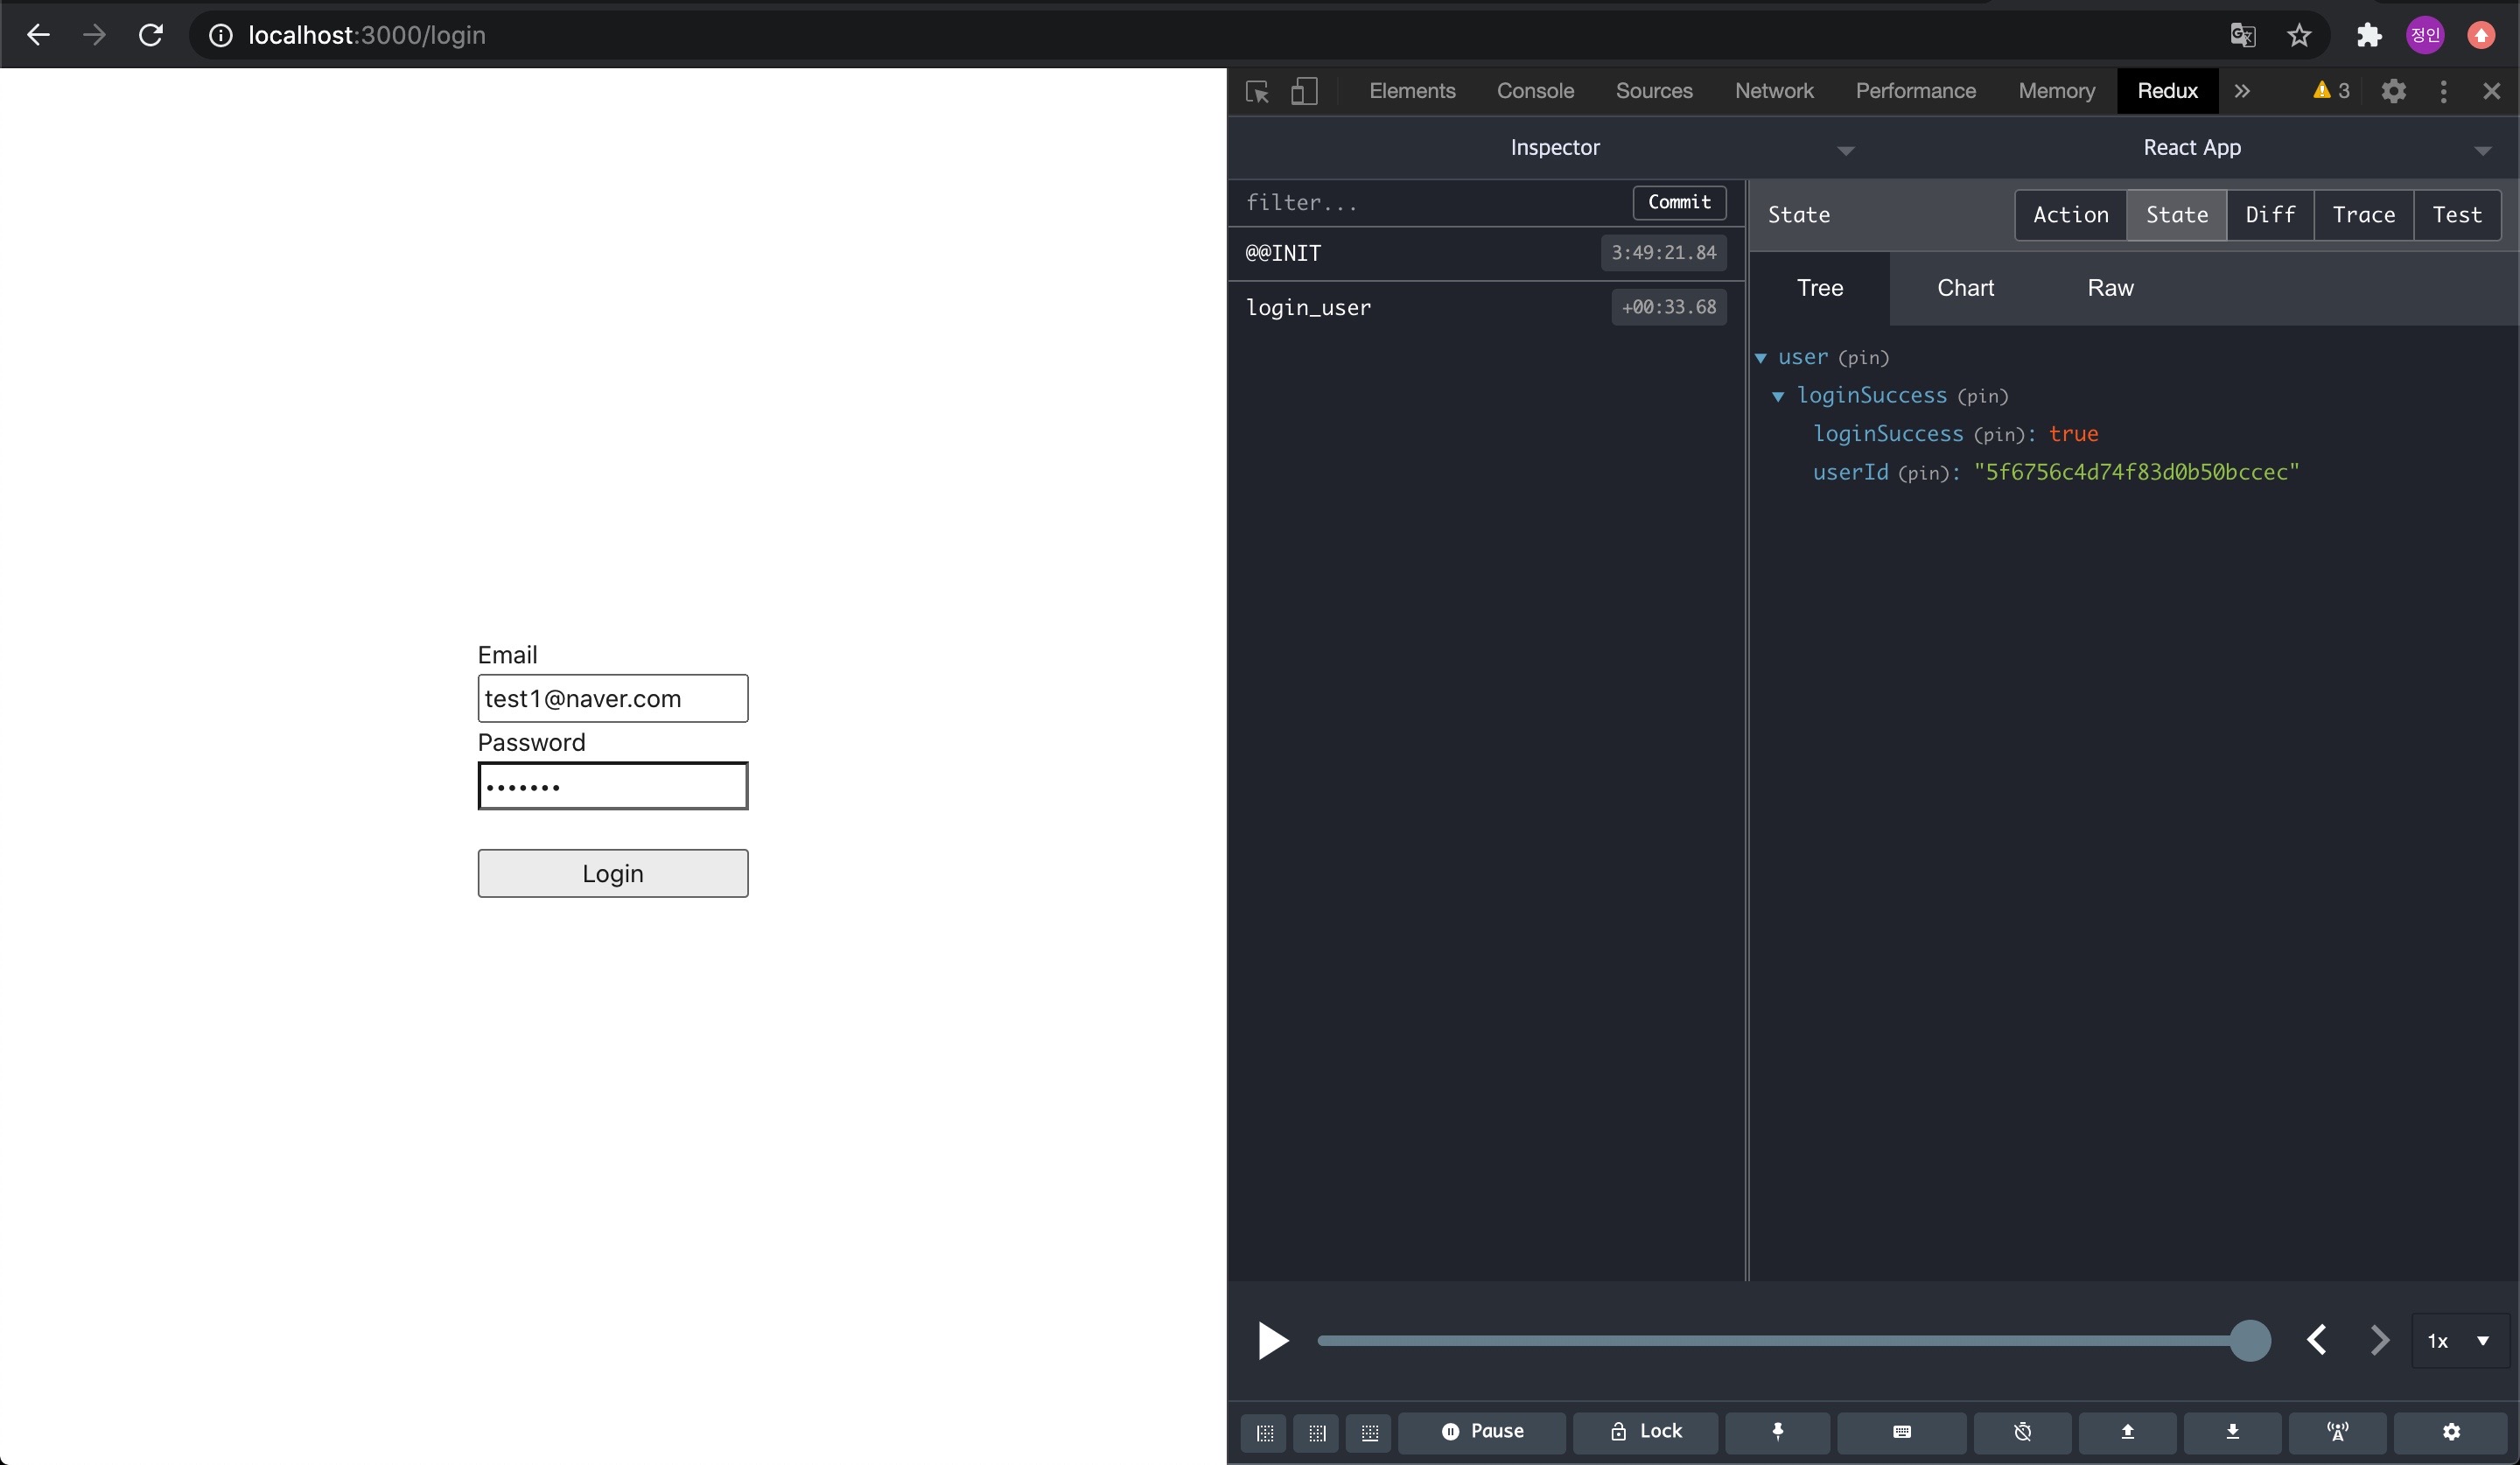Collapse the user tree node

pyautogui.click(x=1761, y=358)
